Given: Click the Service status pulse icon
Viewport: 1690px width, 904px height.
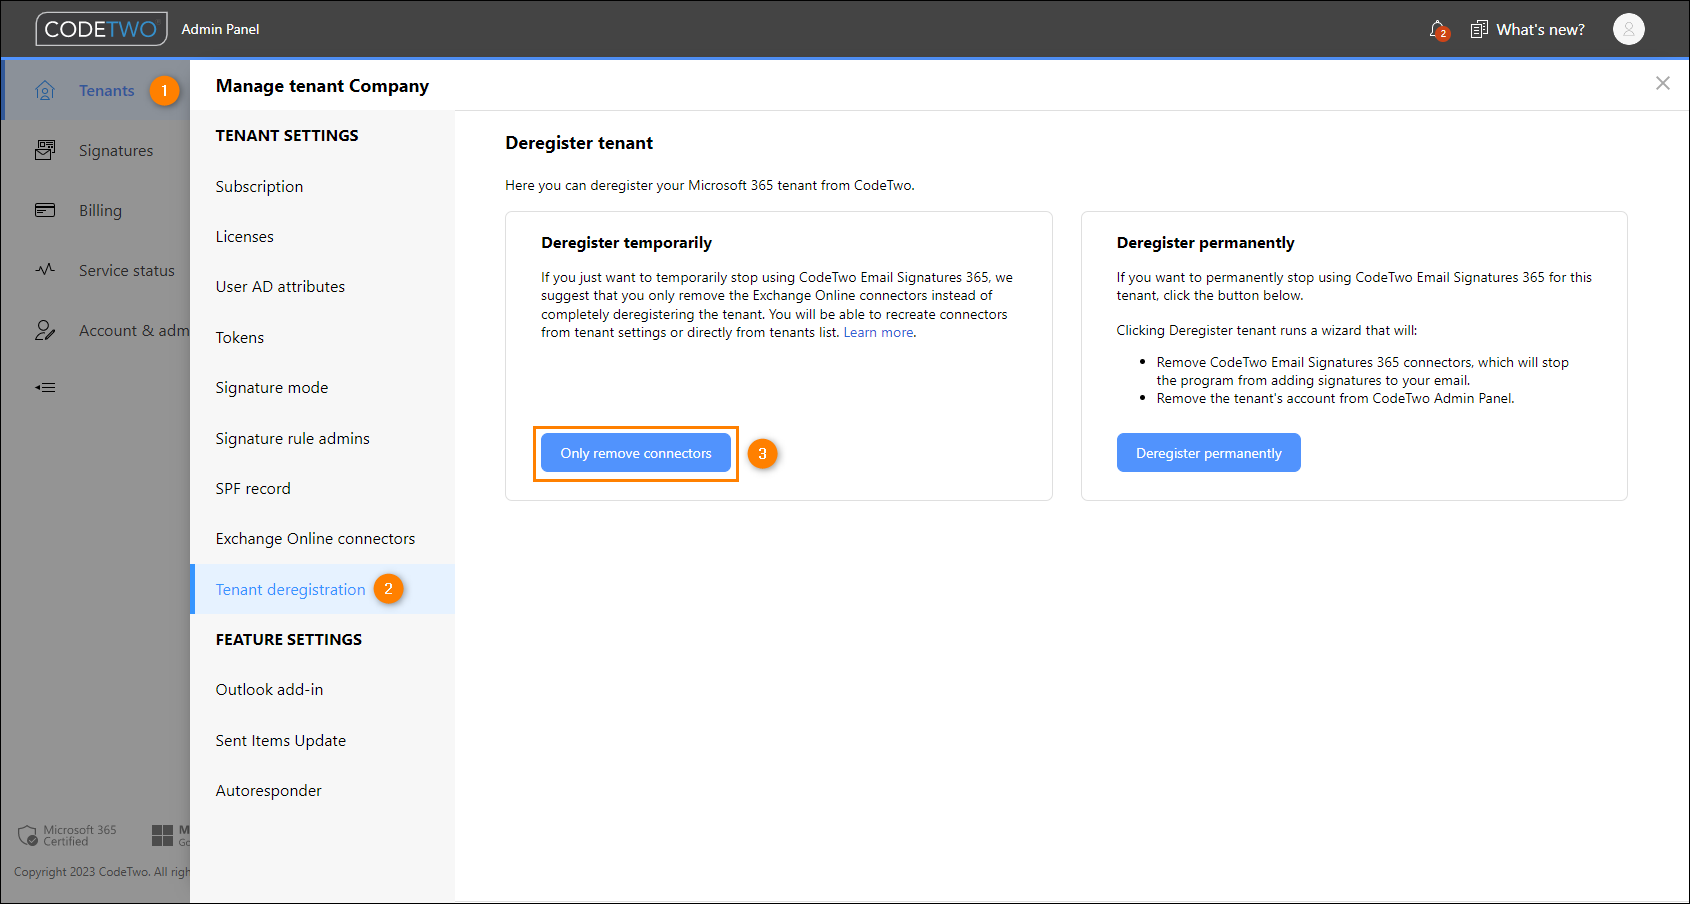Looking at the screenshot, I should tap(45, 270).
